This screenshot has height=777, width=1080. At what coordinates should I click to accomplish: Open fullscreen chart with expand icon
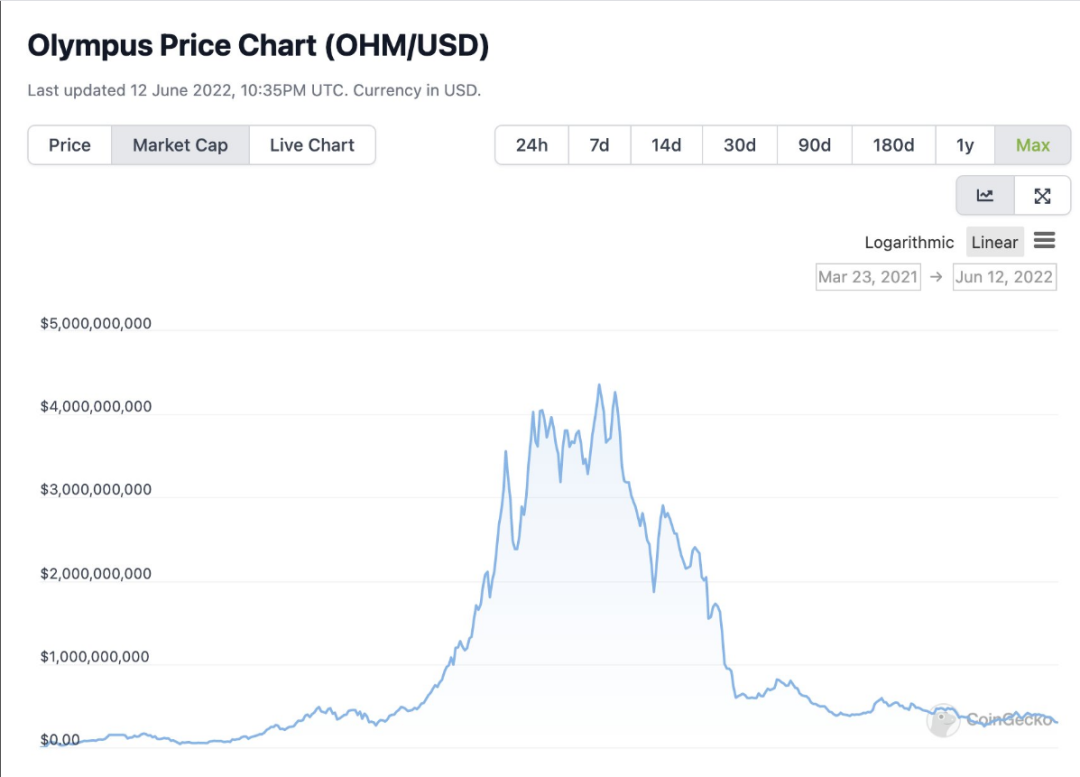pos(1042,196)
